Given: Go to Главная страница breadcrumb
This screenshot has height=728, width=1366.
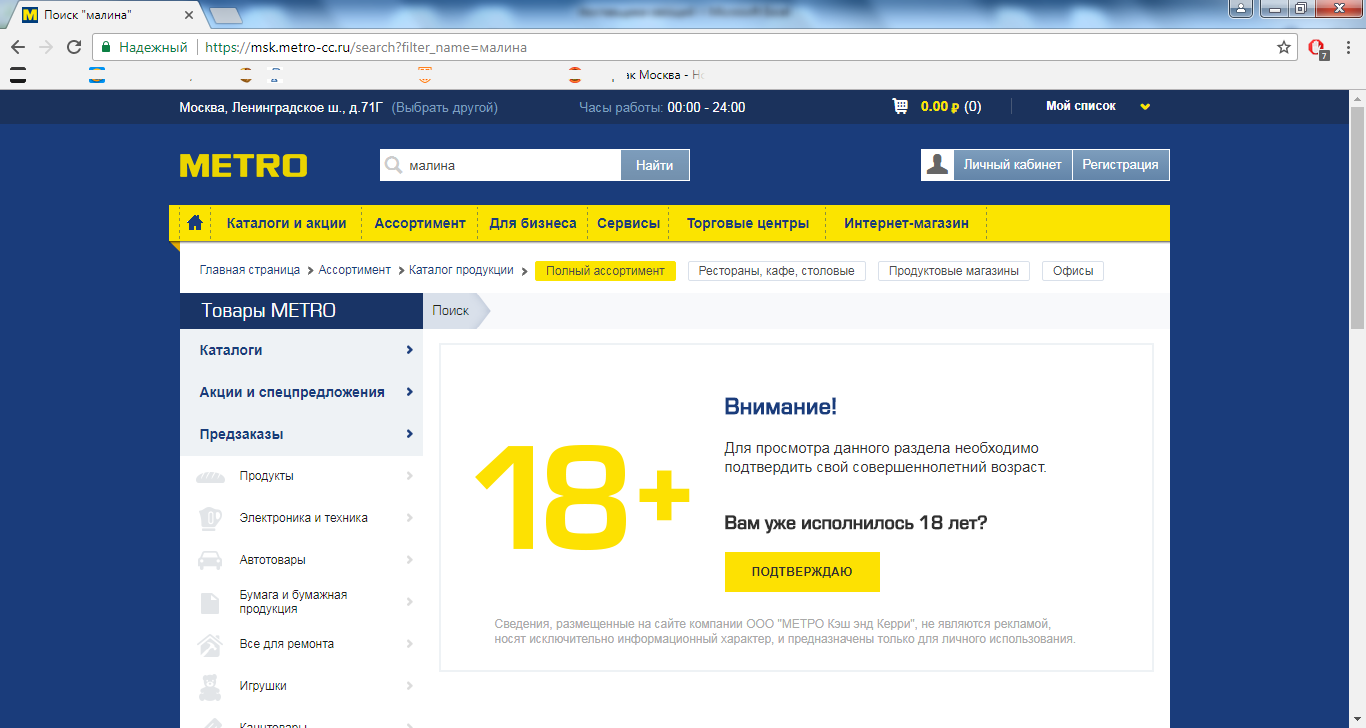Looking at the screenshot, I should tap(249, 270).
